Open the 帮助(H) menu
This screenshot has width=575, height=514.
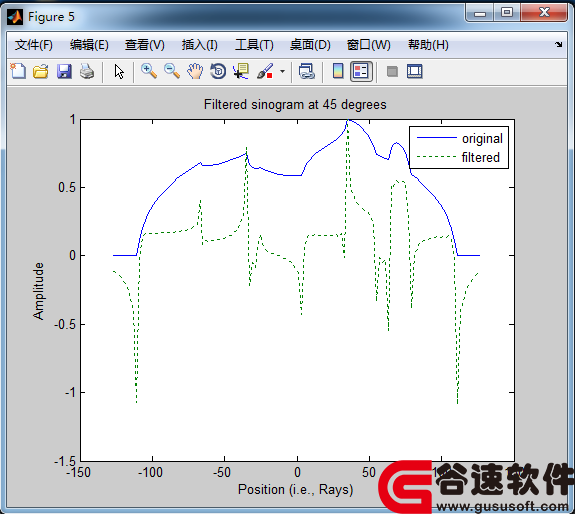click(428, 45)
